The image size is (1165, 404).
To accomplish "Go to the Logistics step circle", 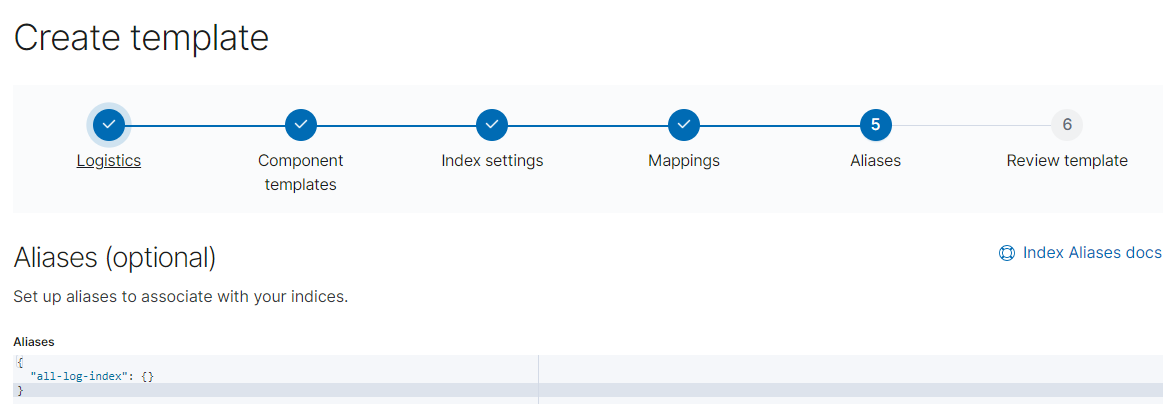I will 108,125.
